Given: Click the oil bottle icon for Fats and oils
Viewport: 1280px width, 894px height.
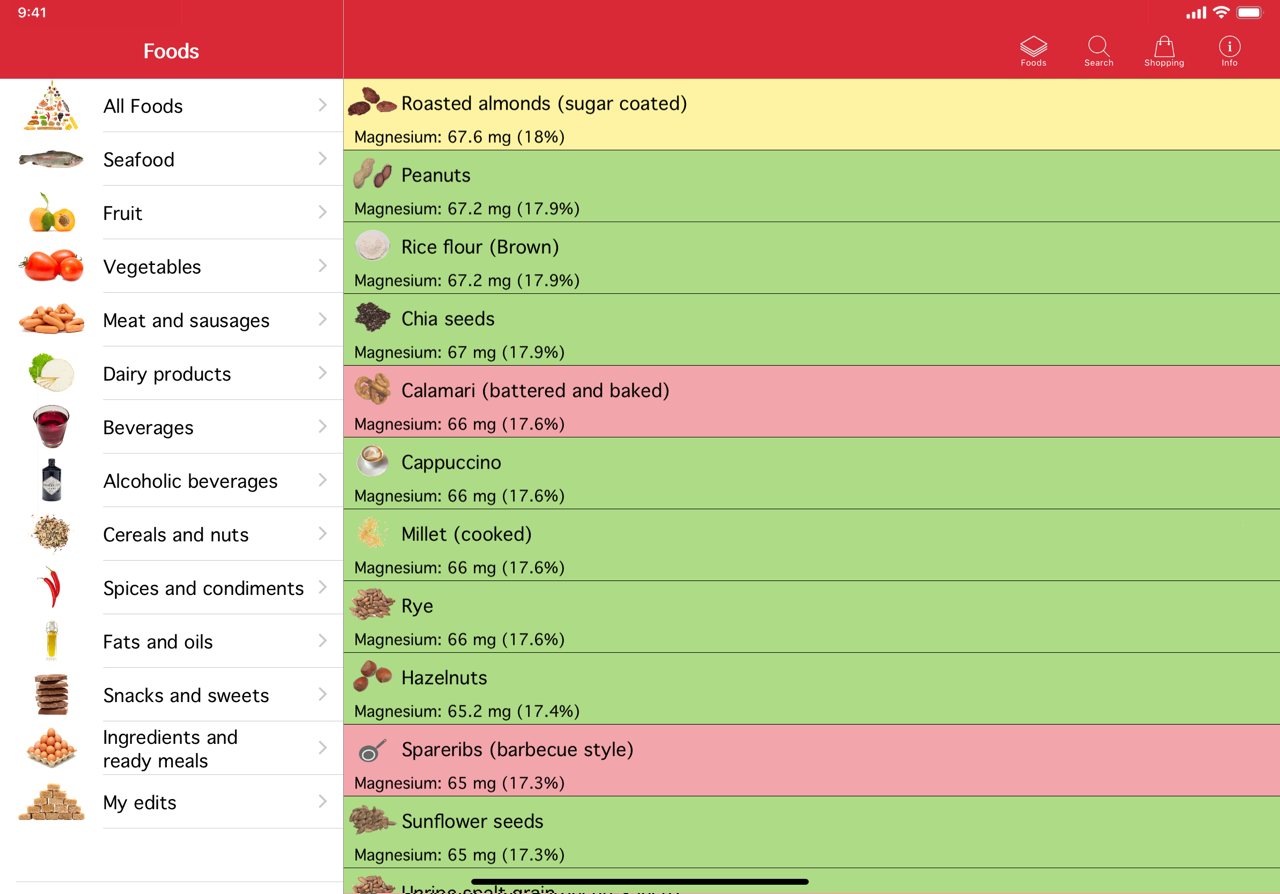Looking at the screenshot, I should (x=51, y=641).
